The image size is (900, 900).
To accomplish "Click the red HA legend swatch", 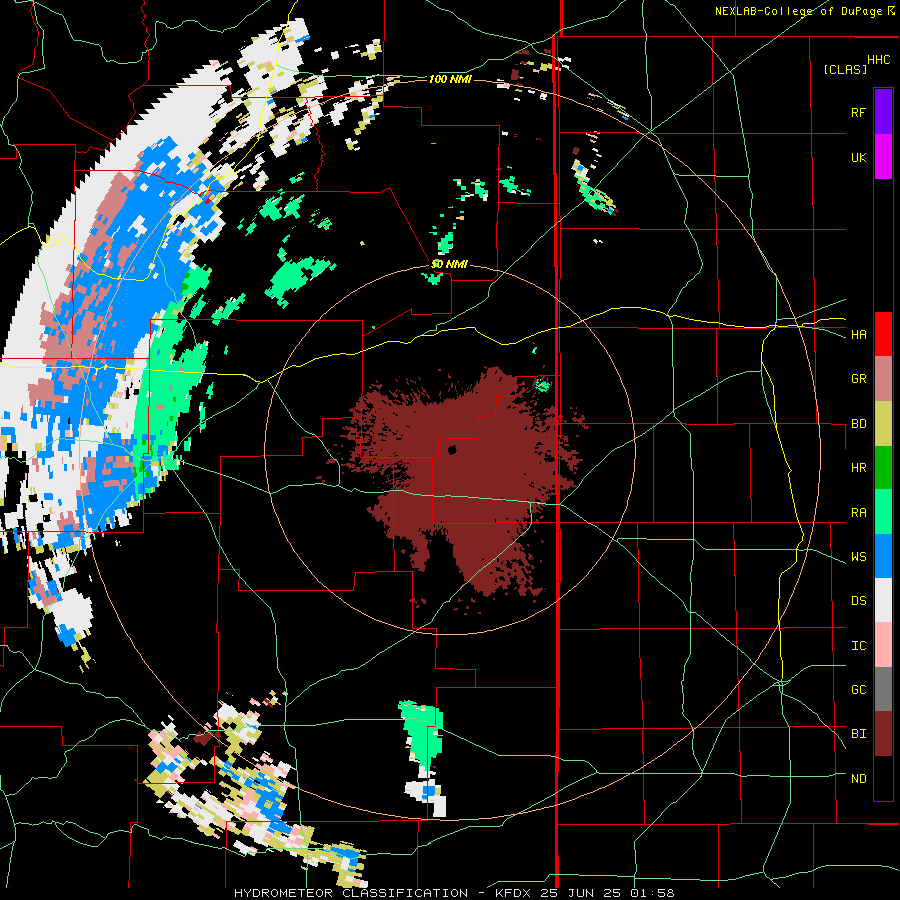I will 883,334.
